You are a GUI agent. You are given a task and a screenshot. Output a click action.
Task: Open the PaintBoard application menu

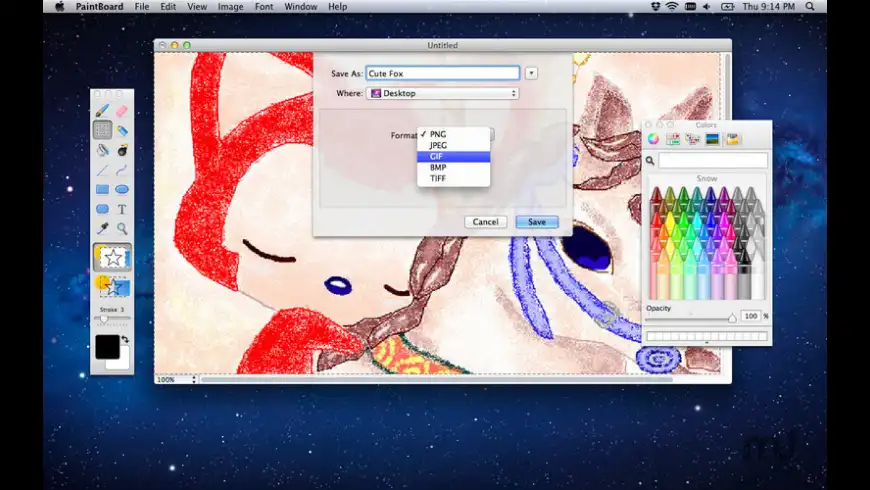[x=99, y=7]
